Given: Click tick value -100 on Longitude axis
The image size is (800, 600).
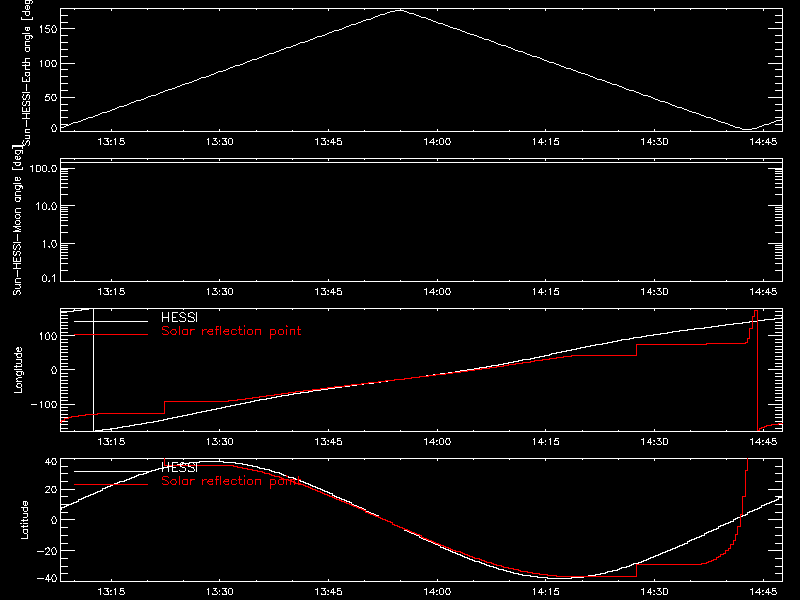Looking at the screenshot, I should 44,405.
